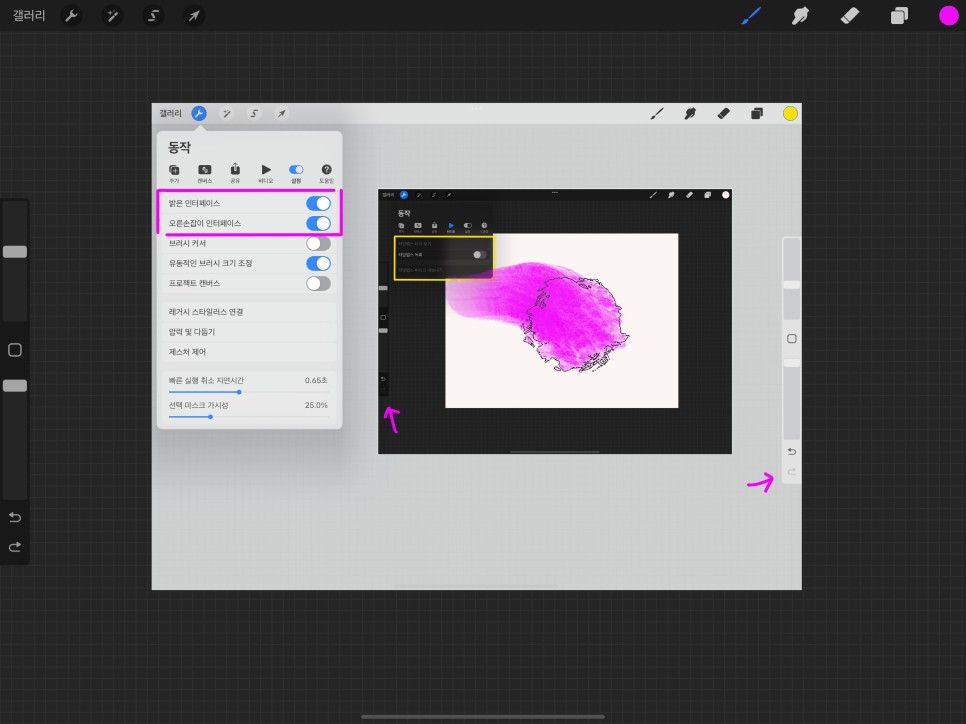Select the Eraser tool in outer dark toolbar
The width and height of the screenshot is (966, 724).
(x=850, y=16)
